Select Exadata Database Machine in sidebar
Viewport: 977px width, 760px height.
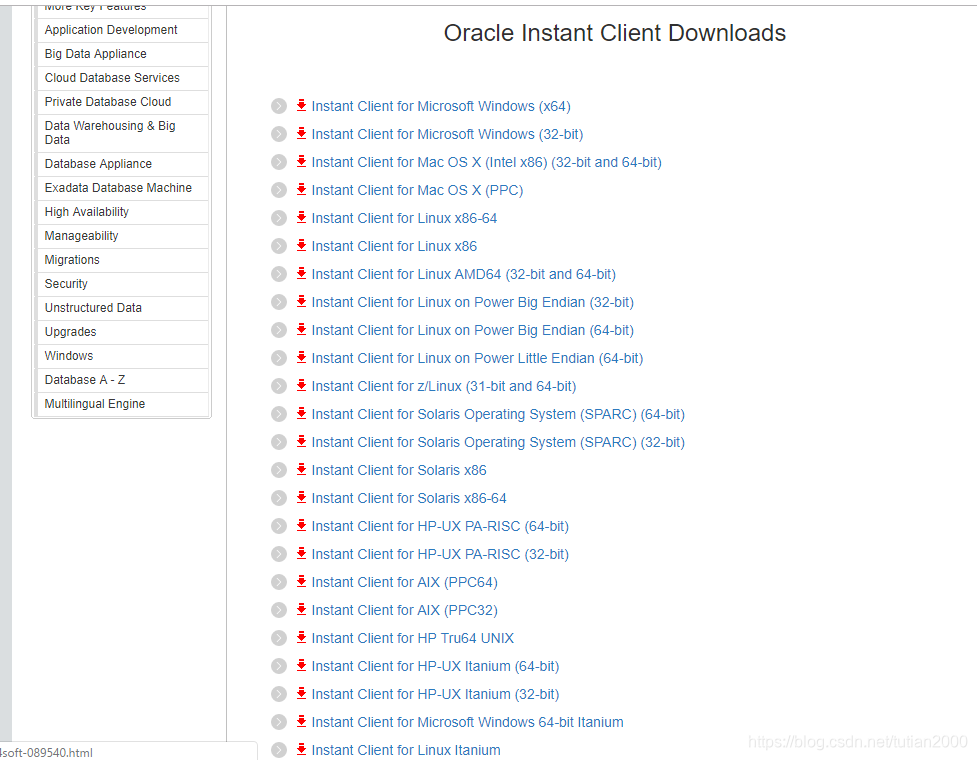click(123, 188)
